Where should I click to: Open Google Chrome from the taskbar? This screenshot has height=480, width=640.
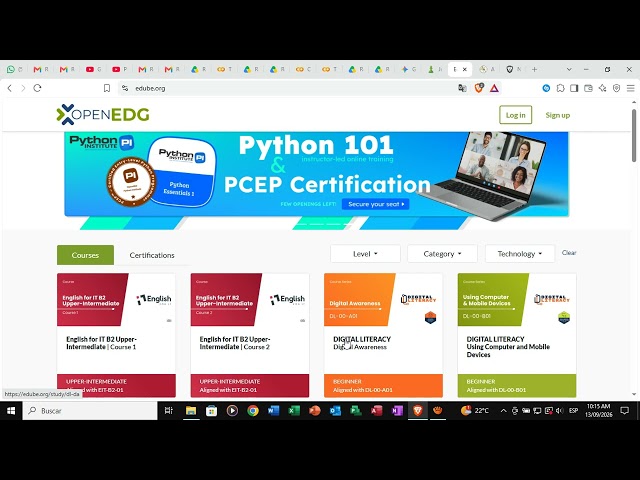tap(253, 411)
